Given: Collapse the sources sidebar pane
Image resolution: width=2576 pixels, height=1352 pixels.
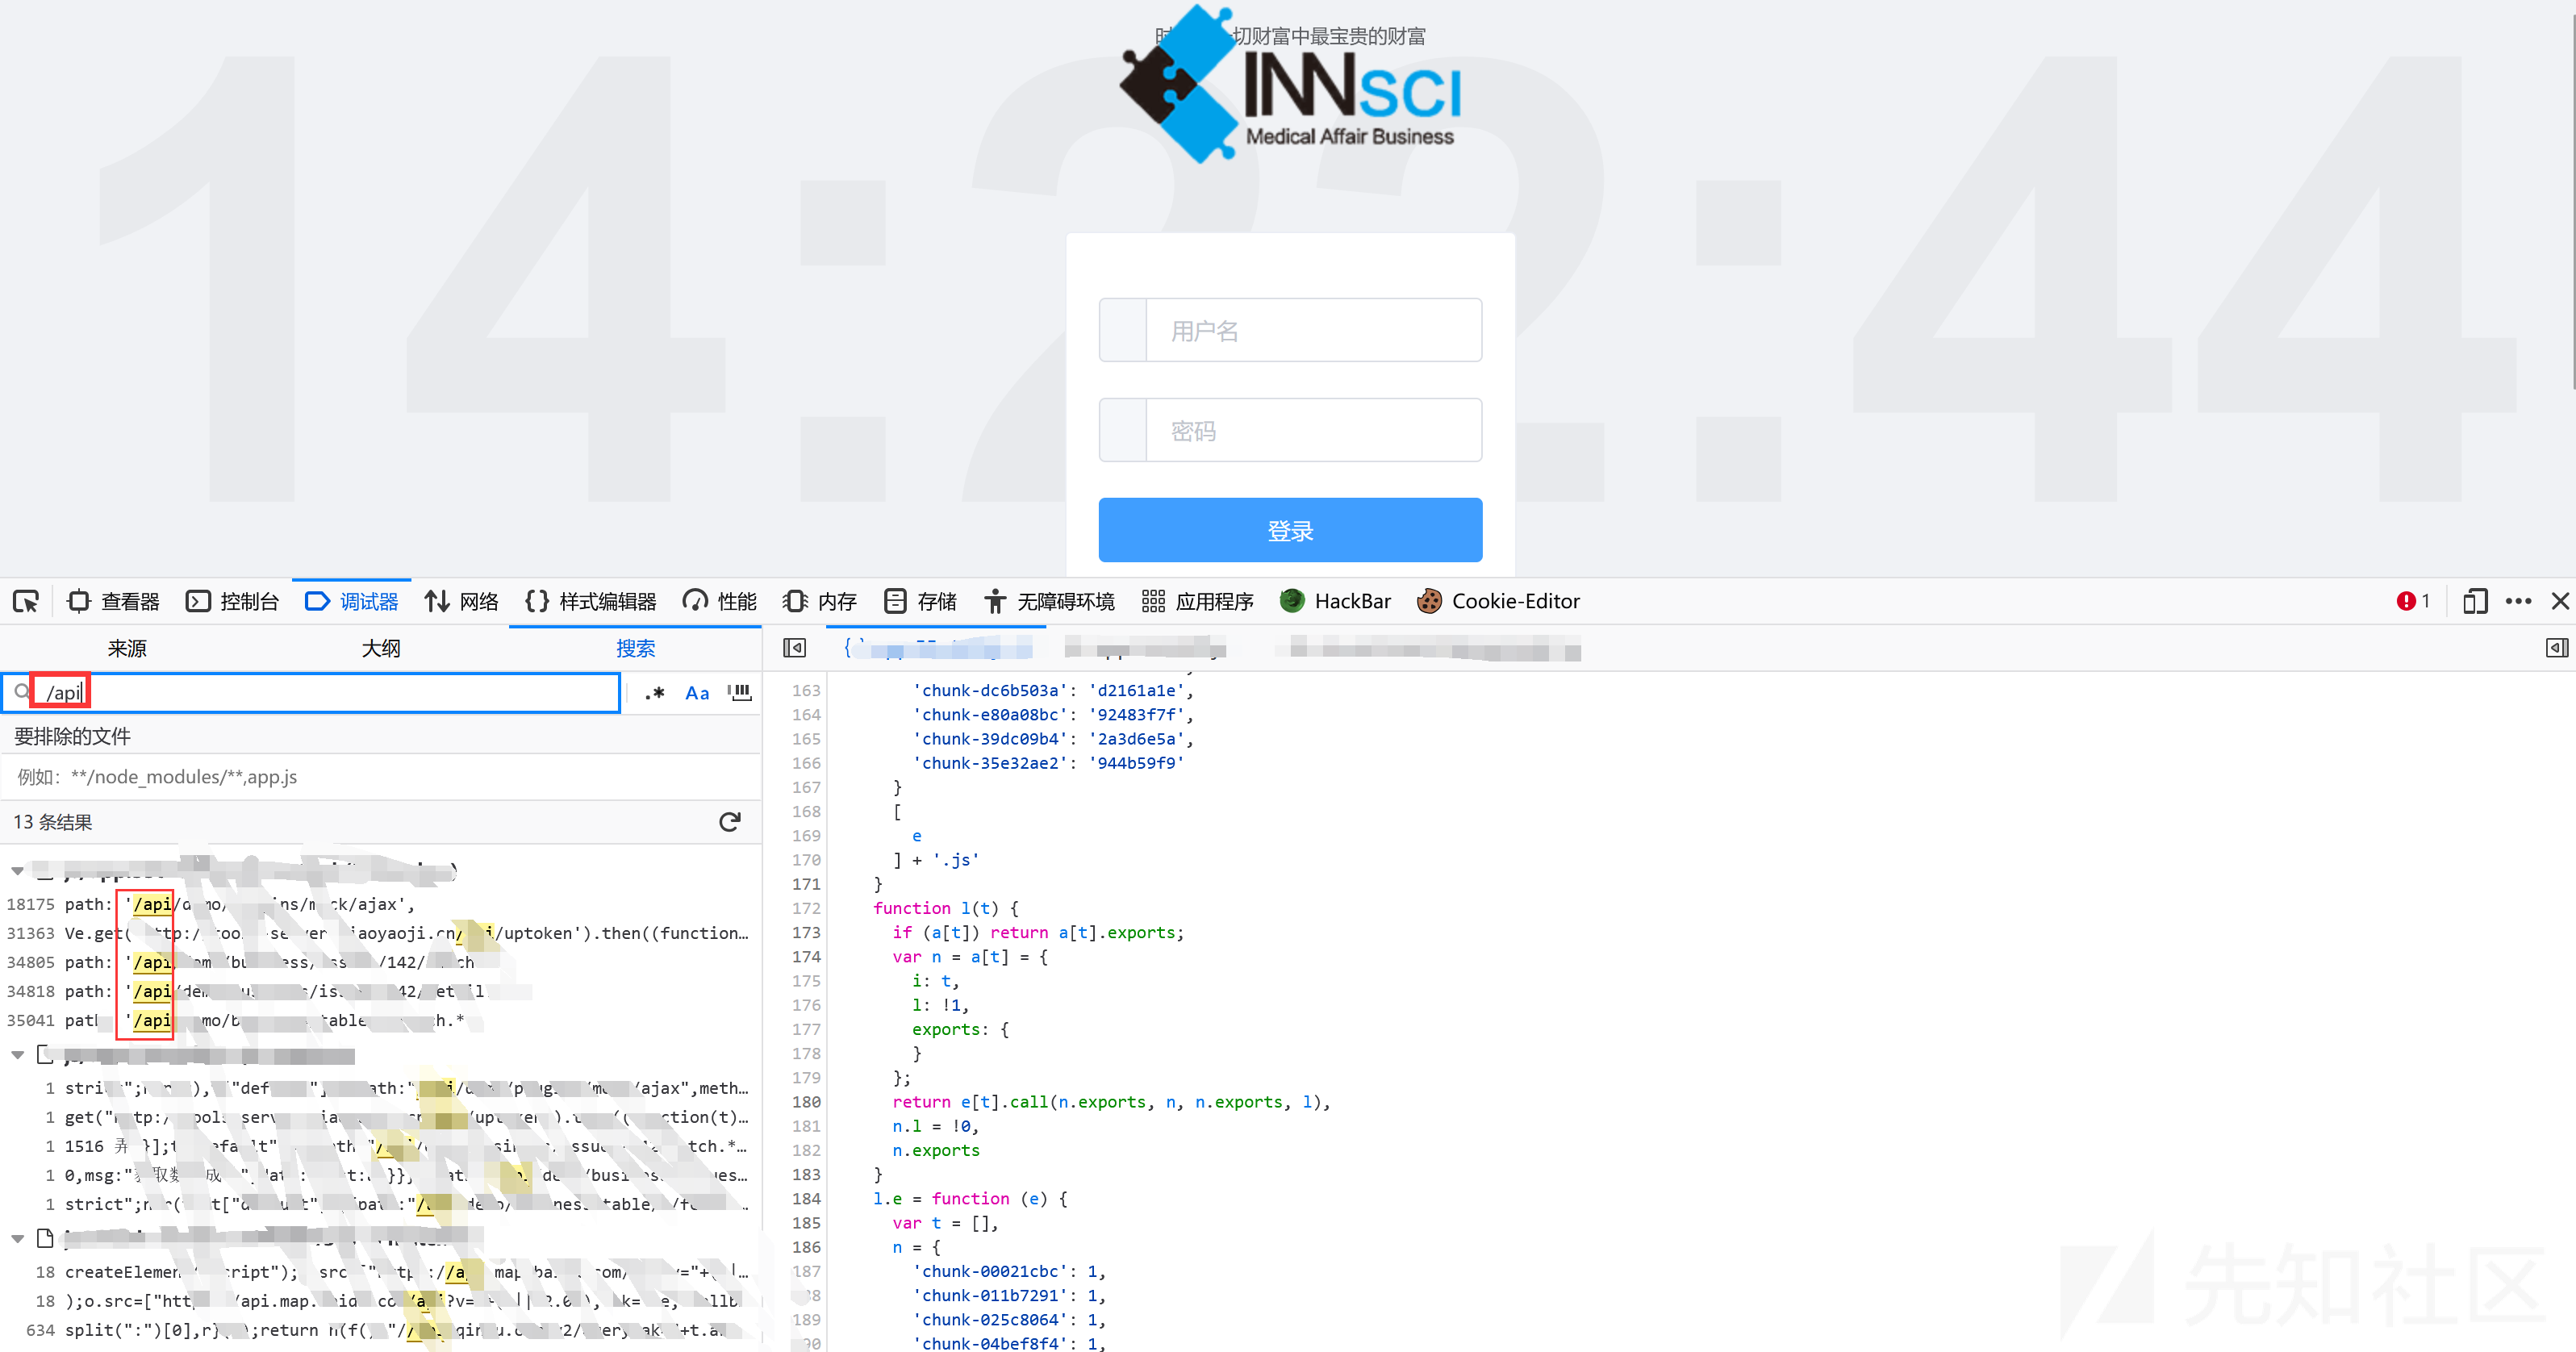Looking at the screenshot, I should pos(794,648).
